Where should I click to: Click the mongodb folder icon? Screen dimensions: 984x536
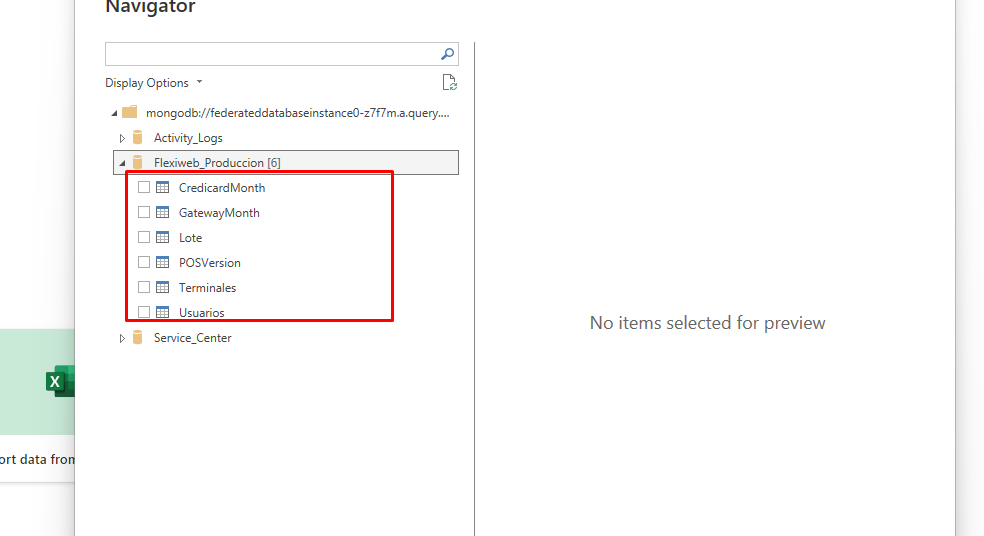point(130,112)
